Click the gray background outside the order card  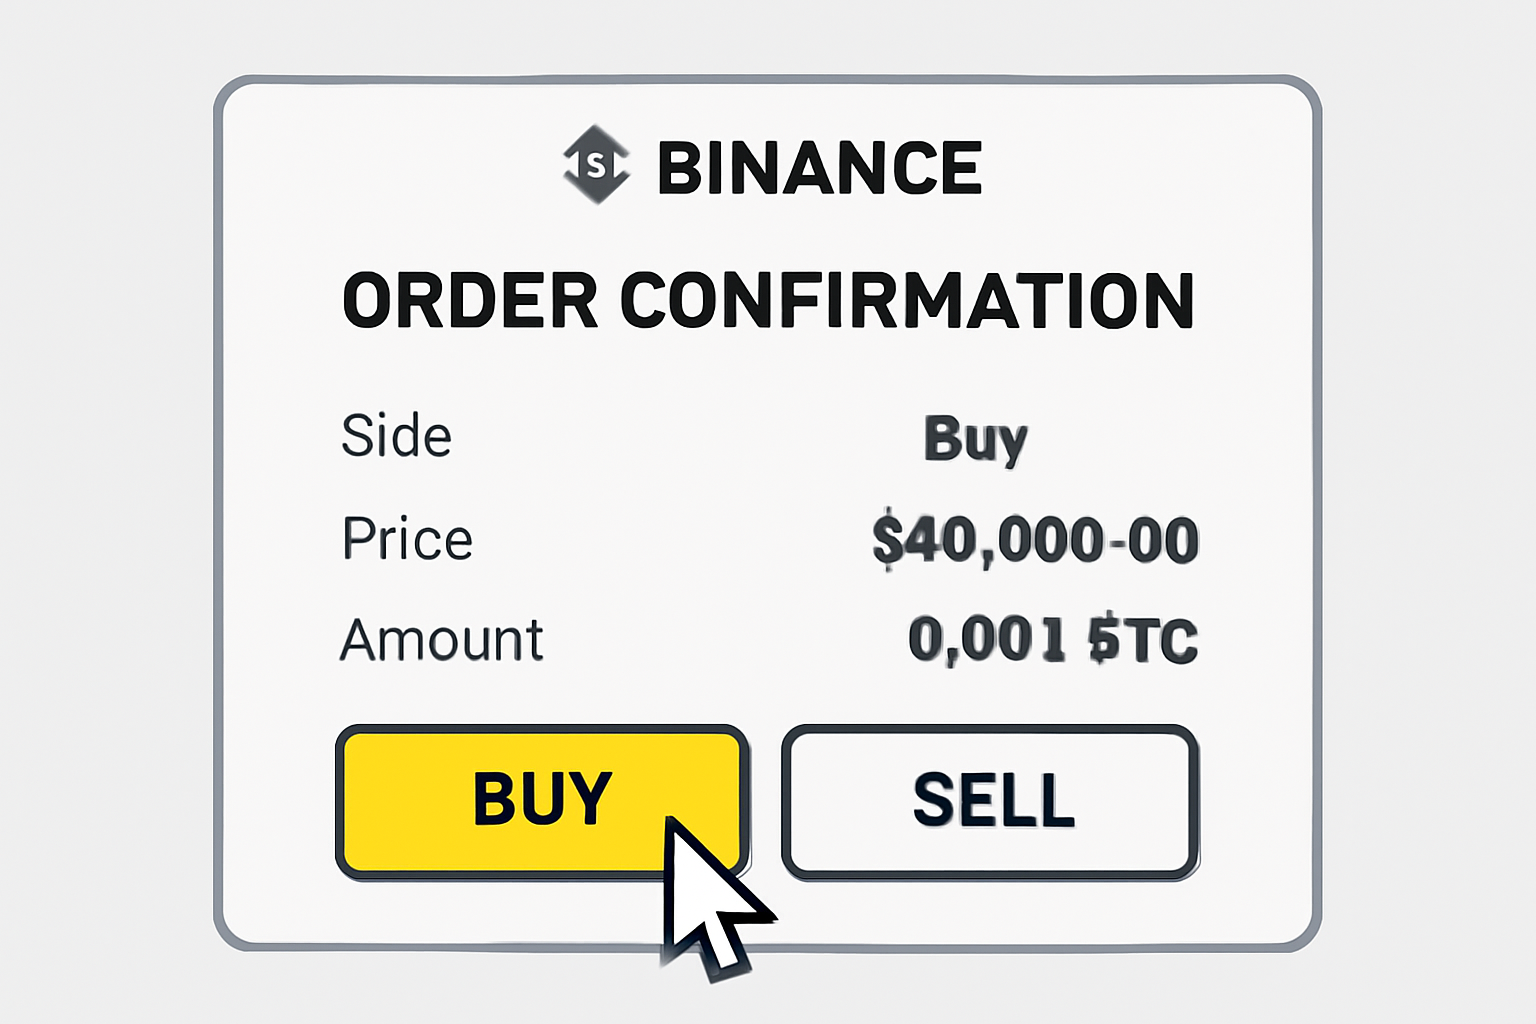100,500
